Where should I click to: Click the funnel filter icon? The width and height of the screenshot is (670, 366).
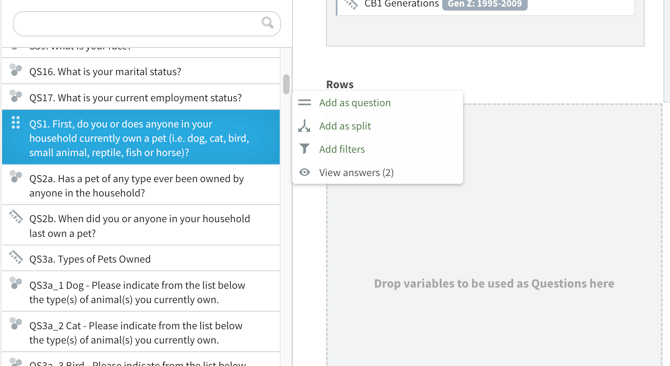click(x=305, y=149)
